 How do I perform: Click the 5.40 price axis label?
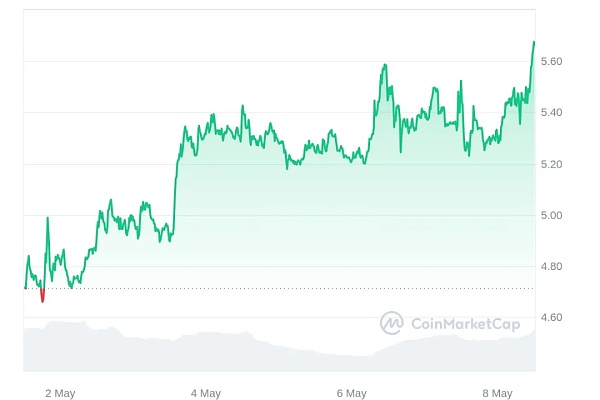pyautogui.click(x=552, y=113)
